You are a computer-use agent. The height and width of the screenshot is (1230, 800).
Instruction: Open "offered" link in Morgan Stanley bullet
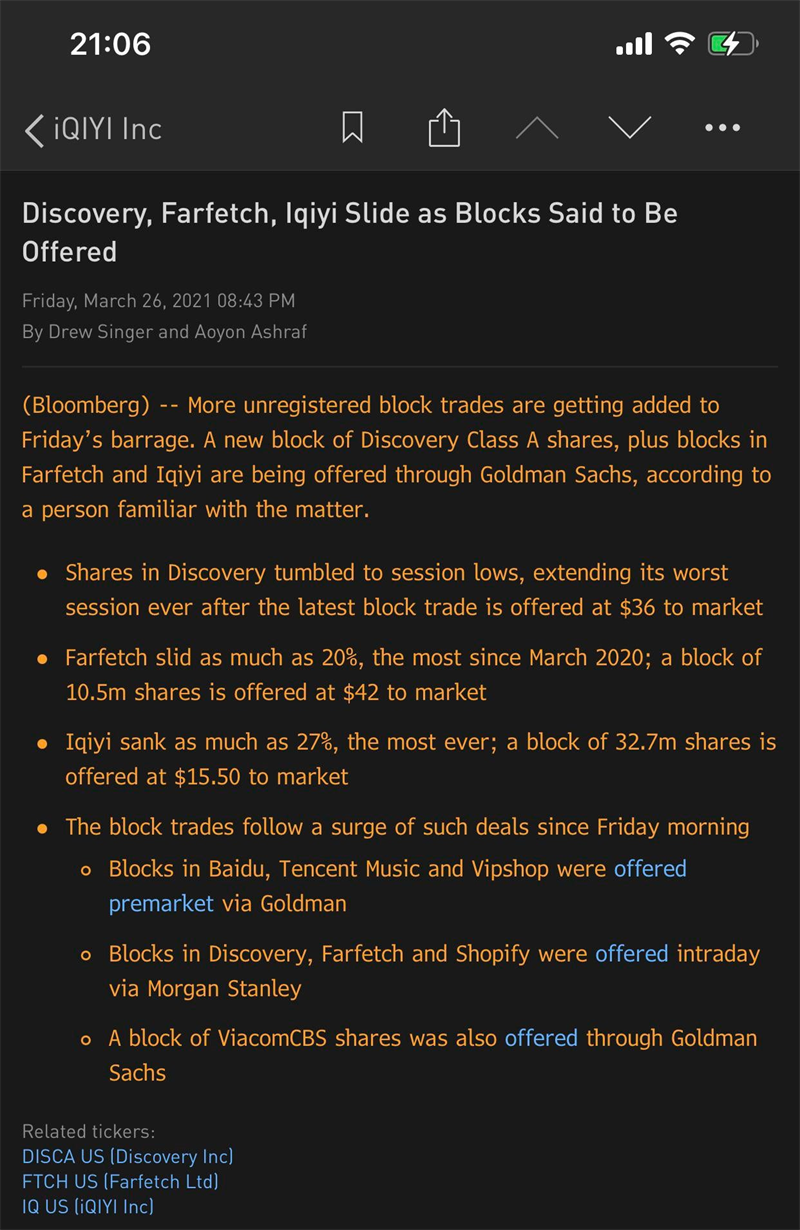coord(631,954)
